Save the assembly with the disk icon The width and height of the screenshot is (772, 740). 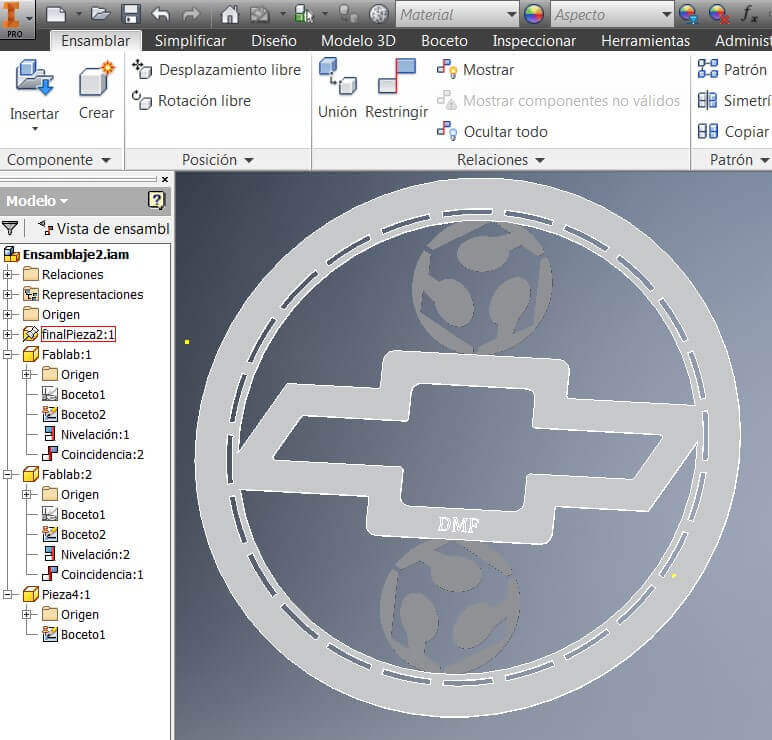coord(131,14)
